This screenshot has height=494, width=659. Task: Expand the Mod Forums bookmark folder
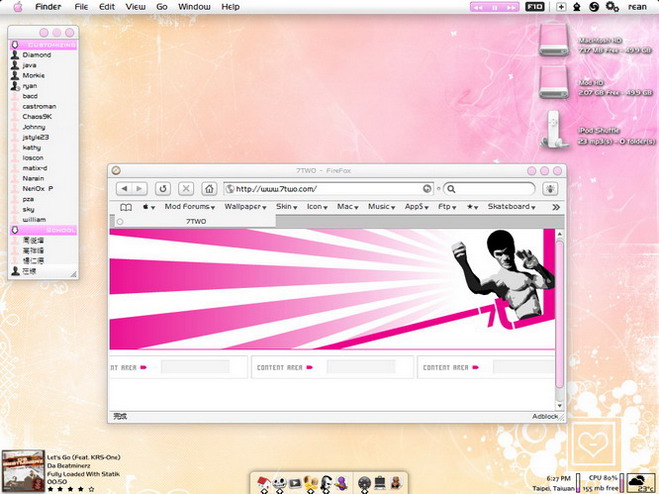190,207
